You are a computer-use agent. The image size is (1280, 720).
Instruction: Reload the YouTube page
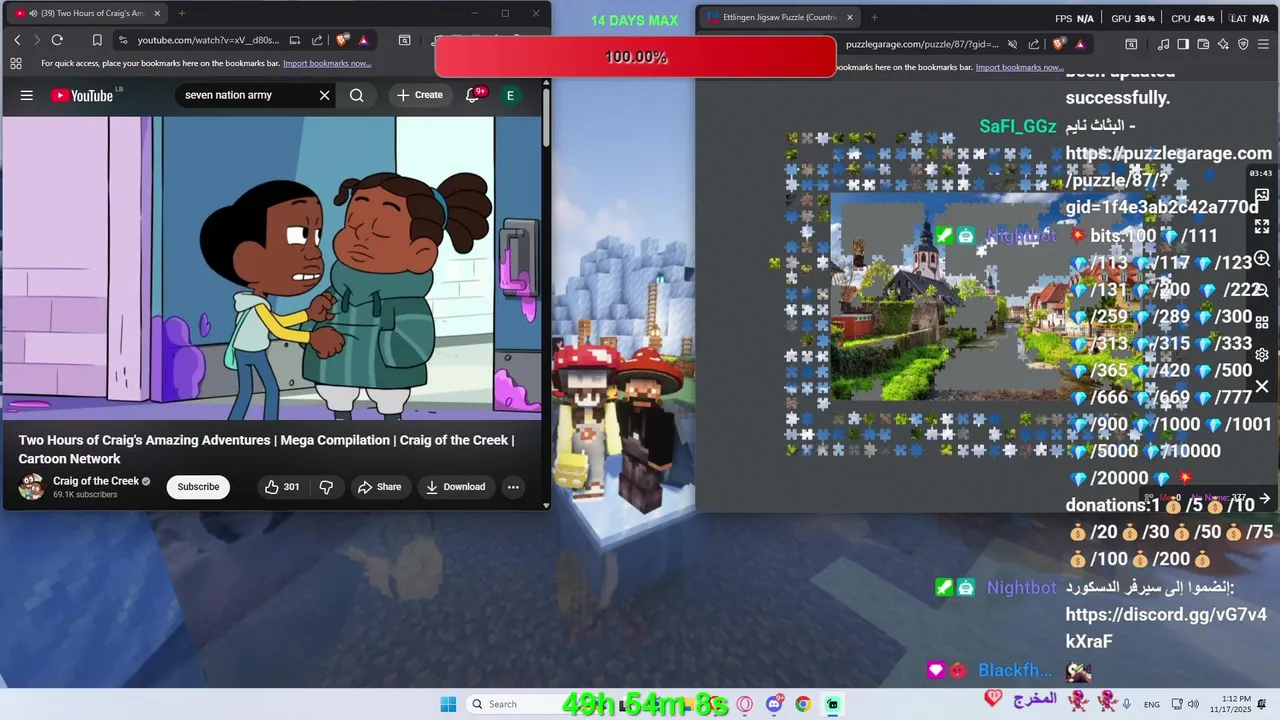[x=57, y=40]
